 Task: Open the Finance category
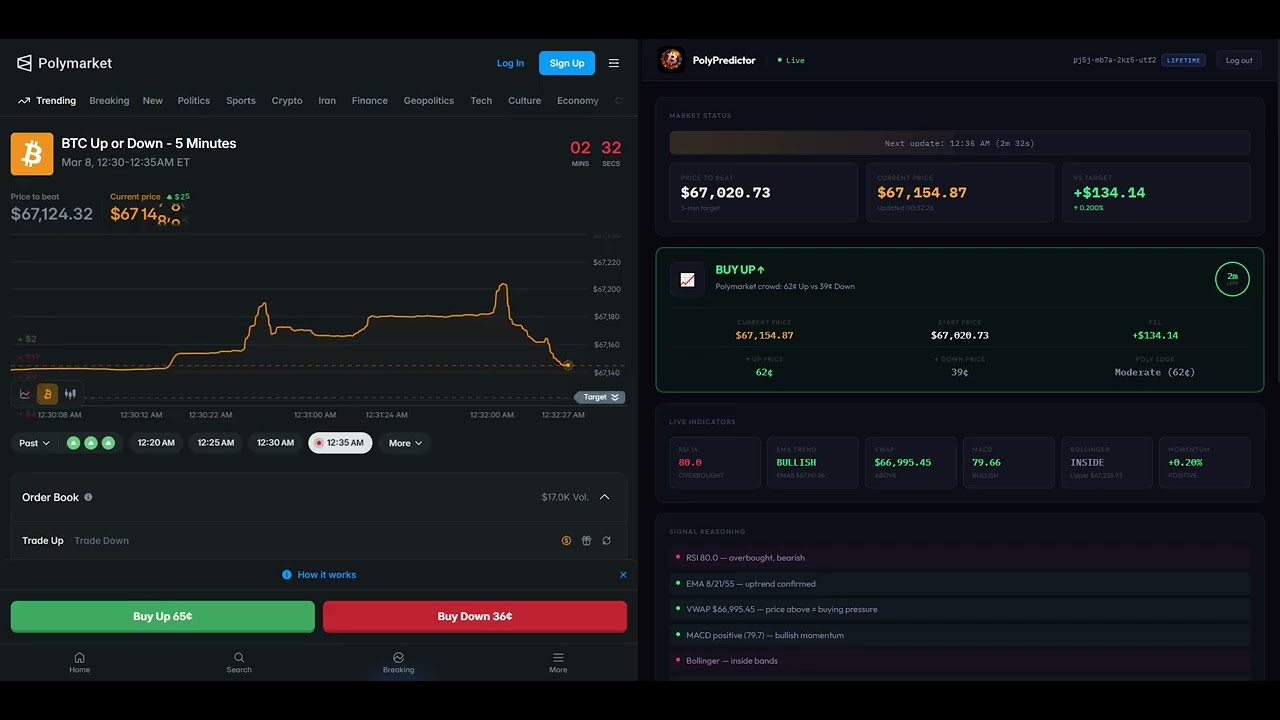point(370,101)
